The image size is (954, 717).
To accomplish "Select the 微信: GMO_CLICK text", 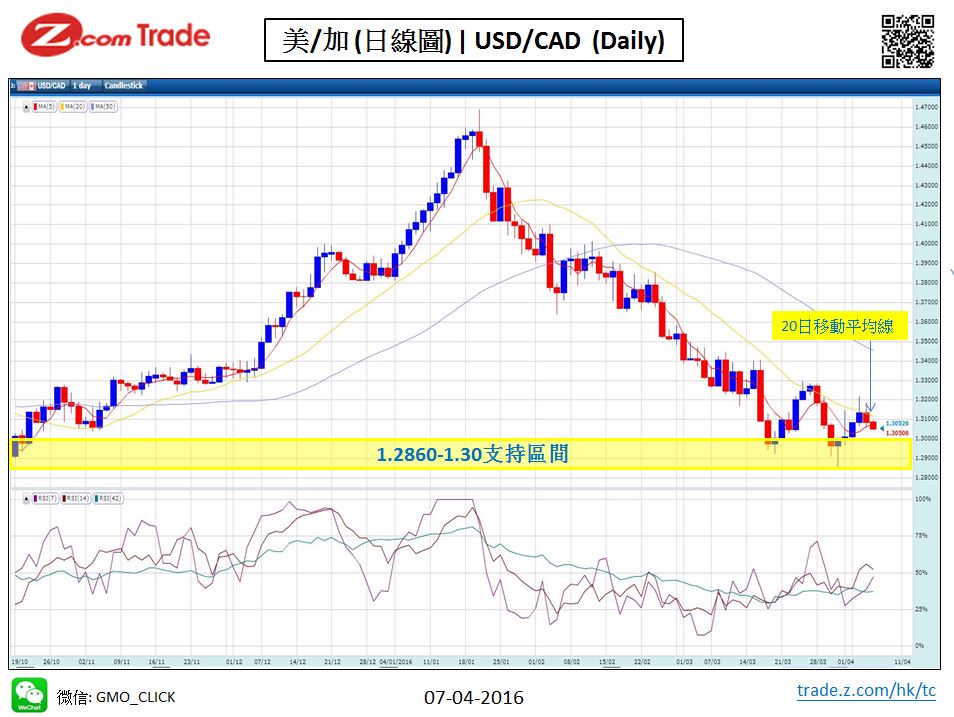I will tap(116, 697).
